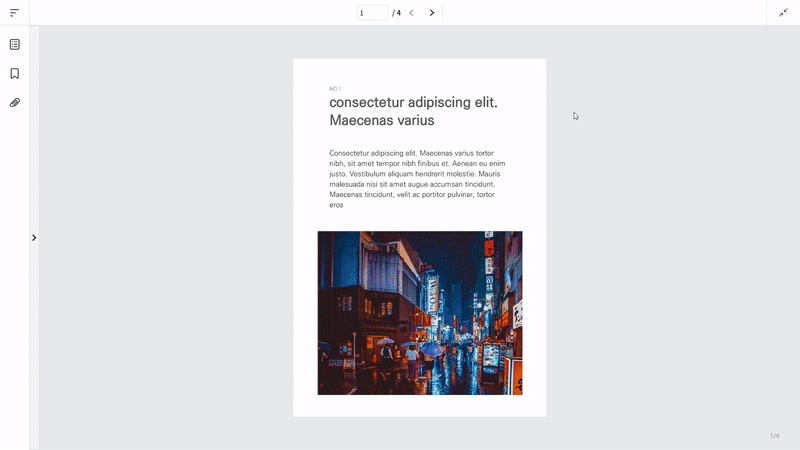Show the bookmarks panel
This screenshot has width=800, height=450.
coord(15,74)
